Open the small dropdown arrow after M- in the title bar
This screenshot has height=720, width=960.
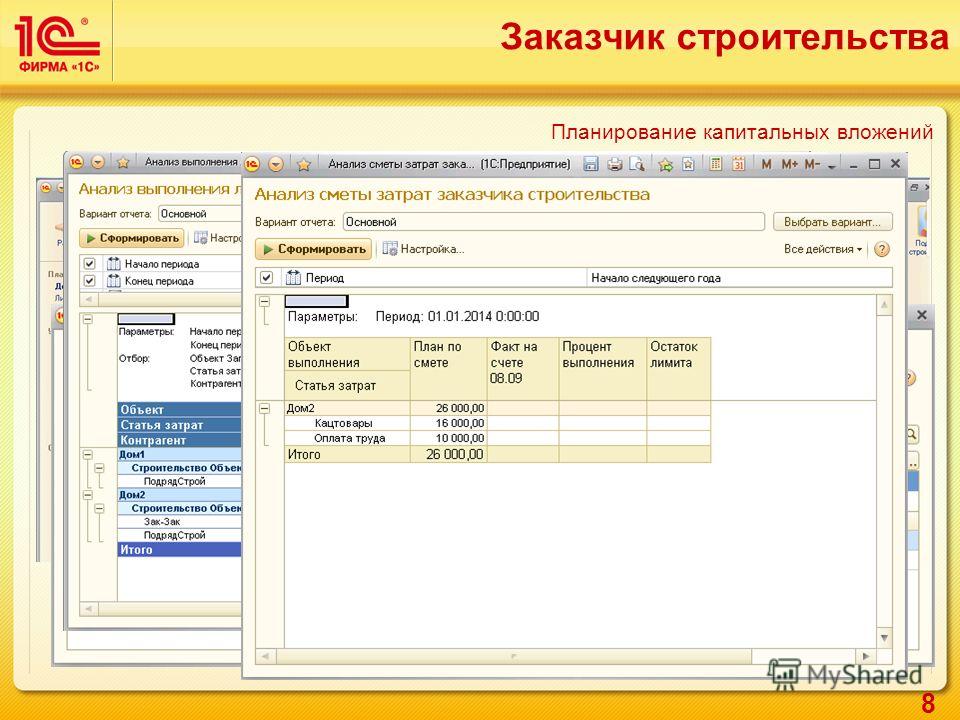(831, 167)
